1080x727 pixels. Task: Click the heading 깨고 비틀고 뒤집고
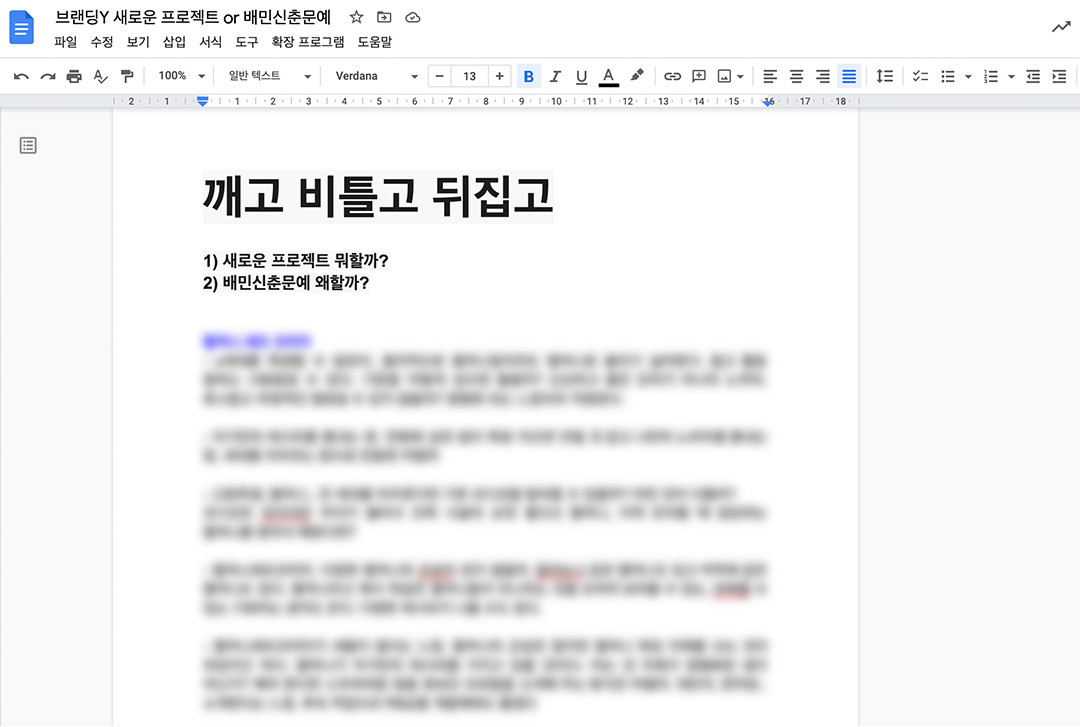[378, 196]
